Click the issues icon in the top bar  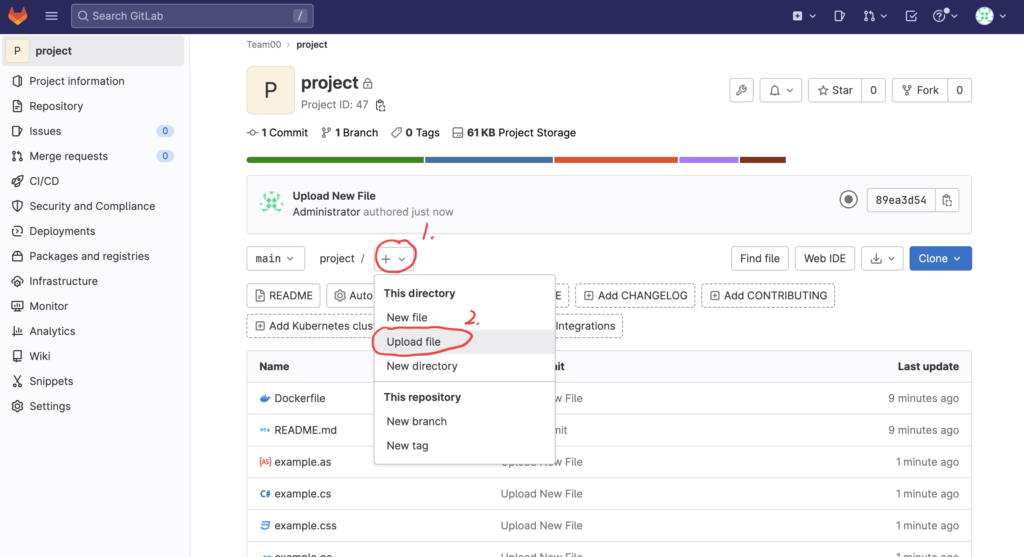[x=838, y=16]
